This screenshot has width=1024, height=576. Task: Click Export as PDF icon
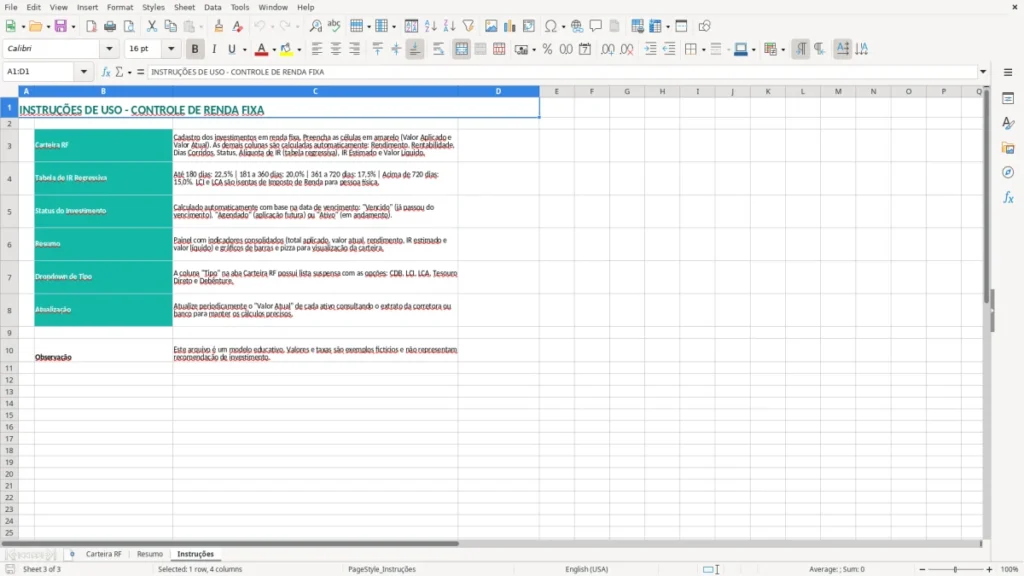[91, 26]
